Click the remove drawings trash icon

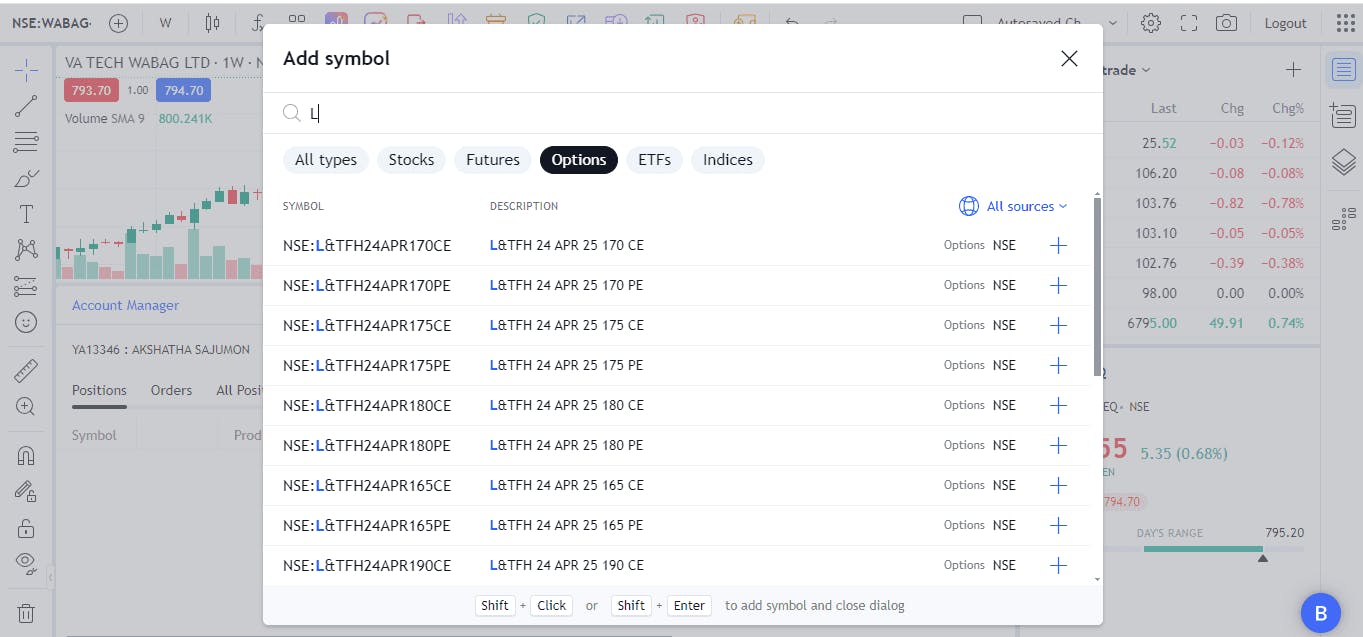pos(26,612)
